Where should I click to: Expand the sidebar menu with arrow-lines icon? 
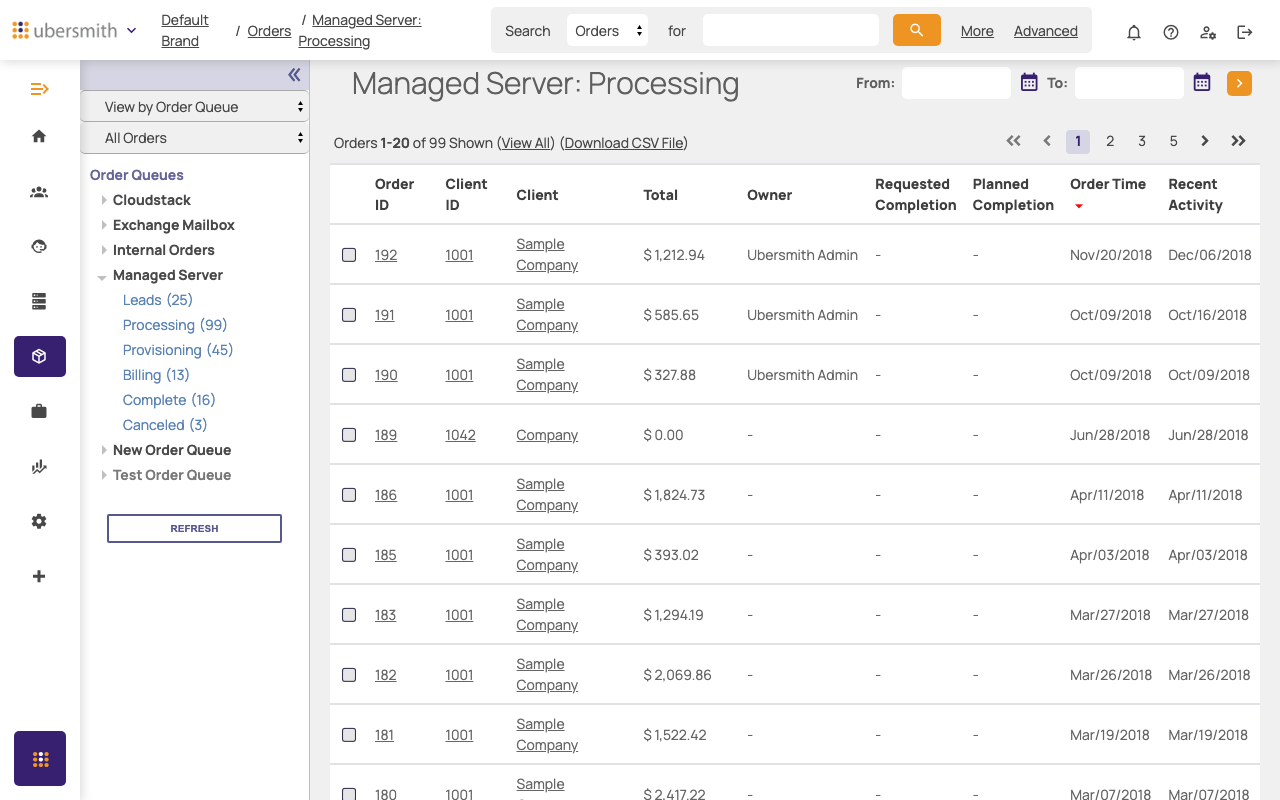click(x=39, y=89)
